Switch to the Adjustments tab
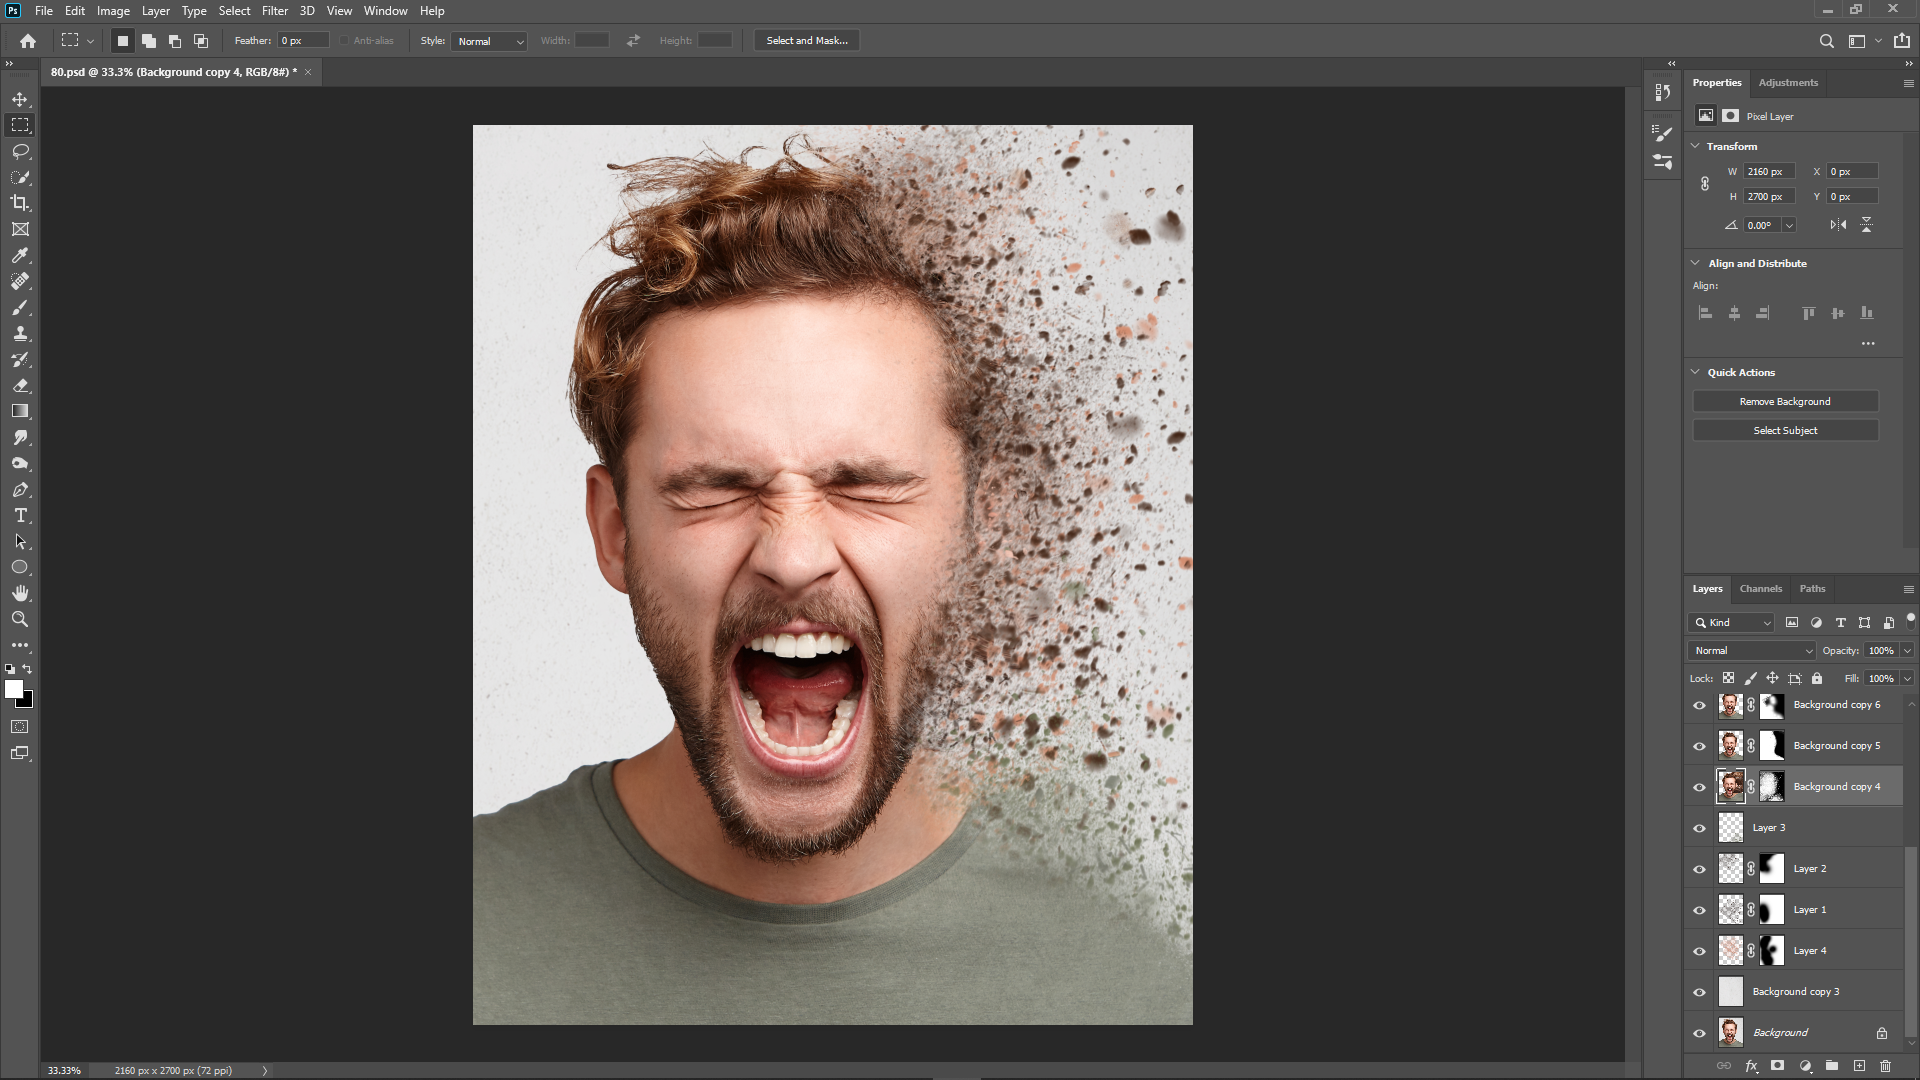Viewport: 1920px width, 1080px height. tap(1788, 82)
